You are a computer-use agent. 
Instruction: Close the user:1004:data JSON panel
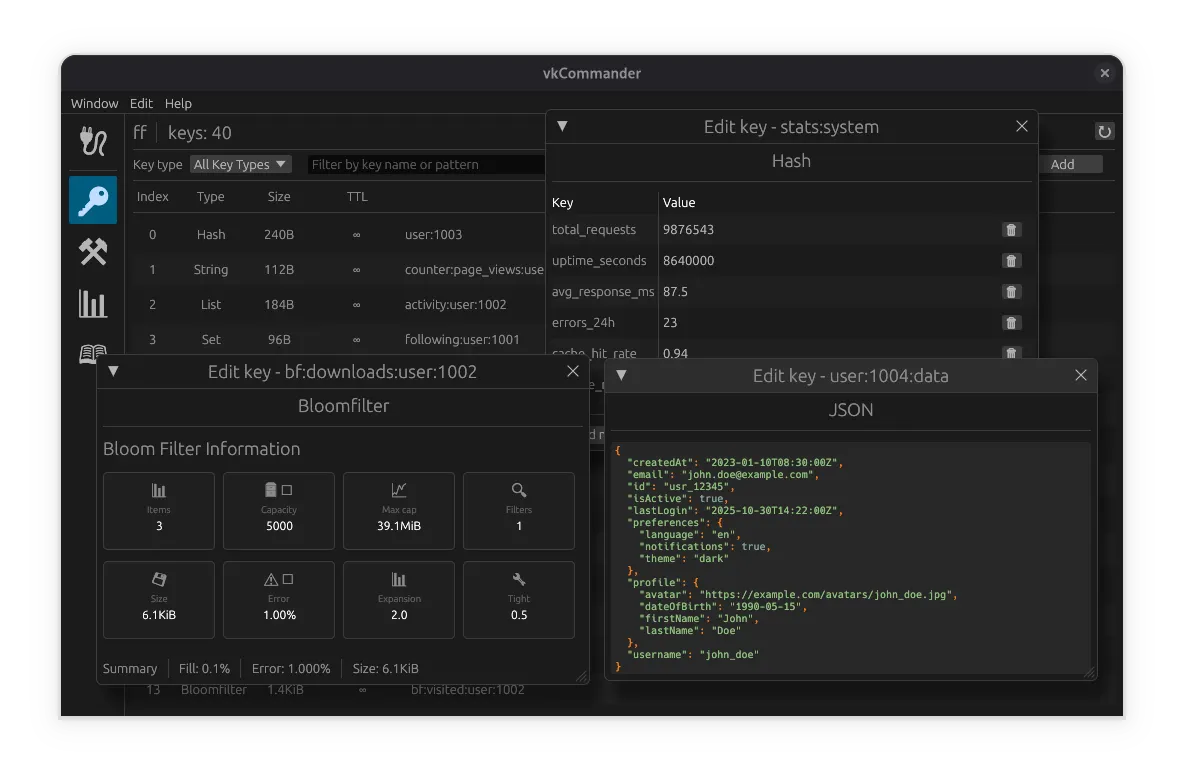click(1081, 375)
